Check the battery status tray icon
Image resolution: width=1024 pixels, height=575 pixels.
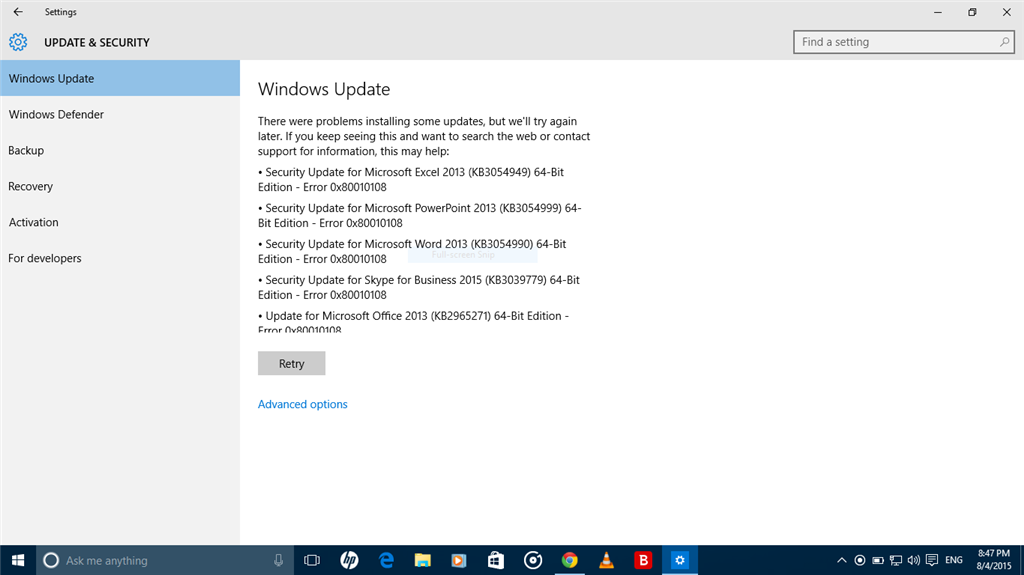tap(878, 561)
